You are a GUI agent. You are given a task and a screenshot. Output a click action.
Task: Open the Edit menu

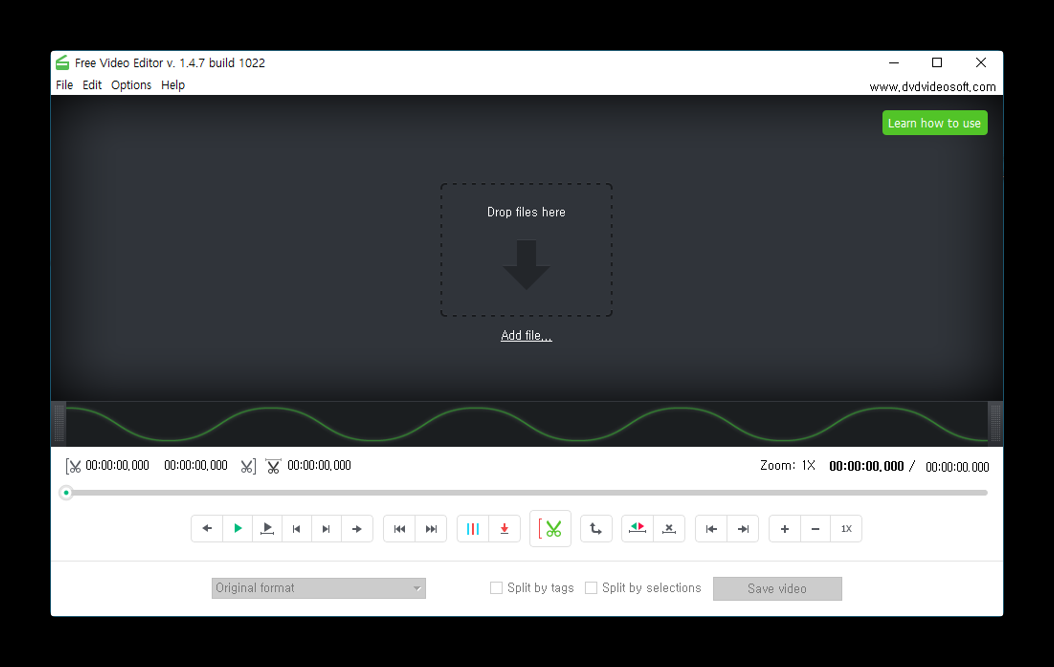(92, 85)
